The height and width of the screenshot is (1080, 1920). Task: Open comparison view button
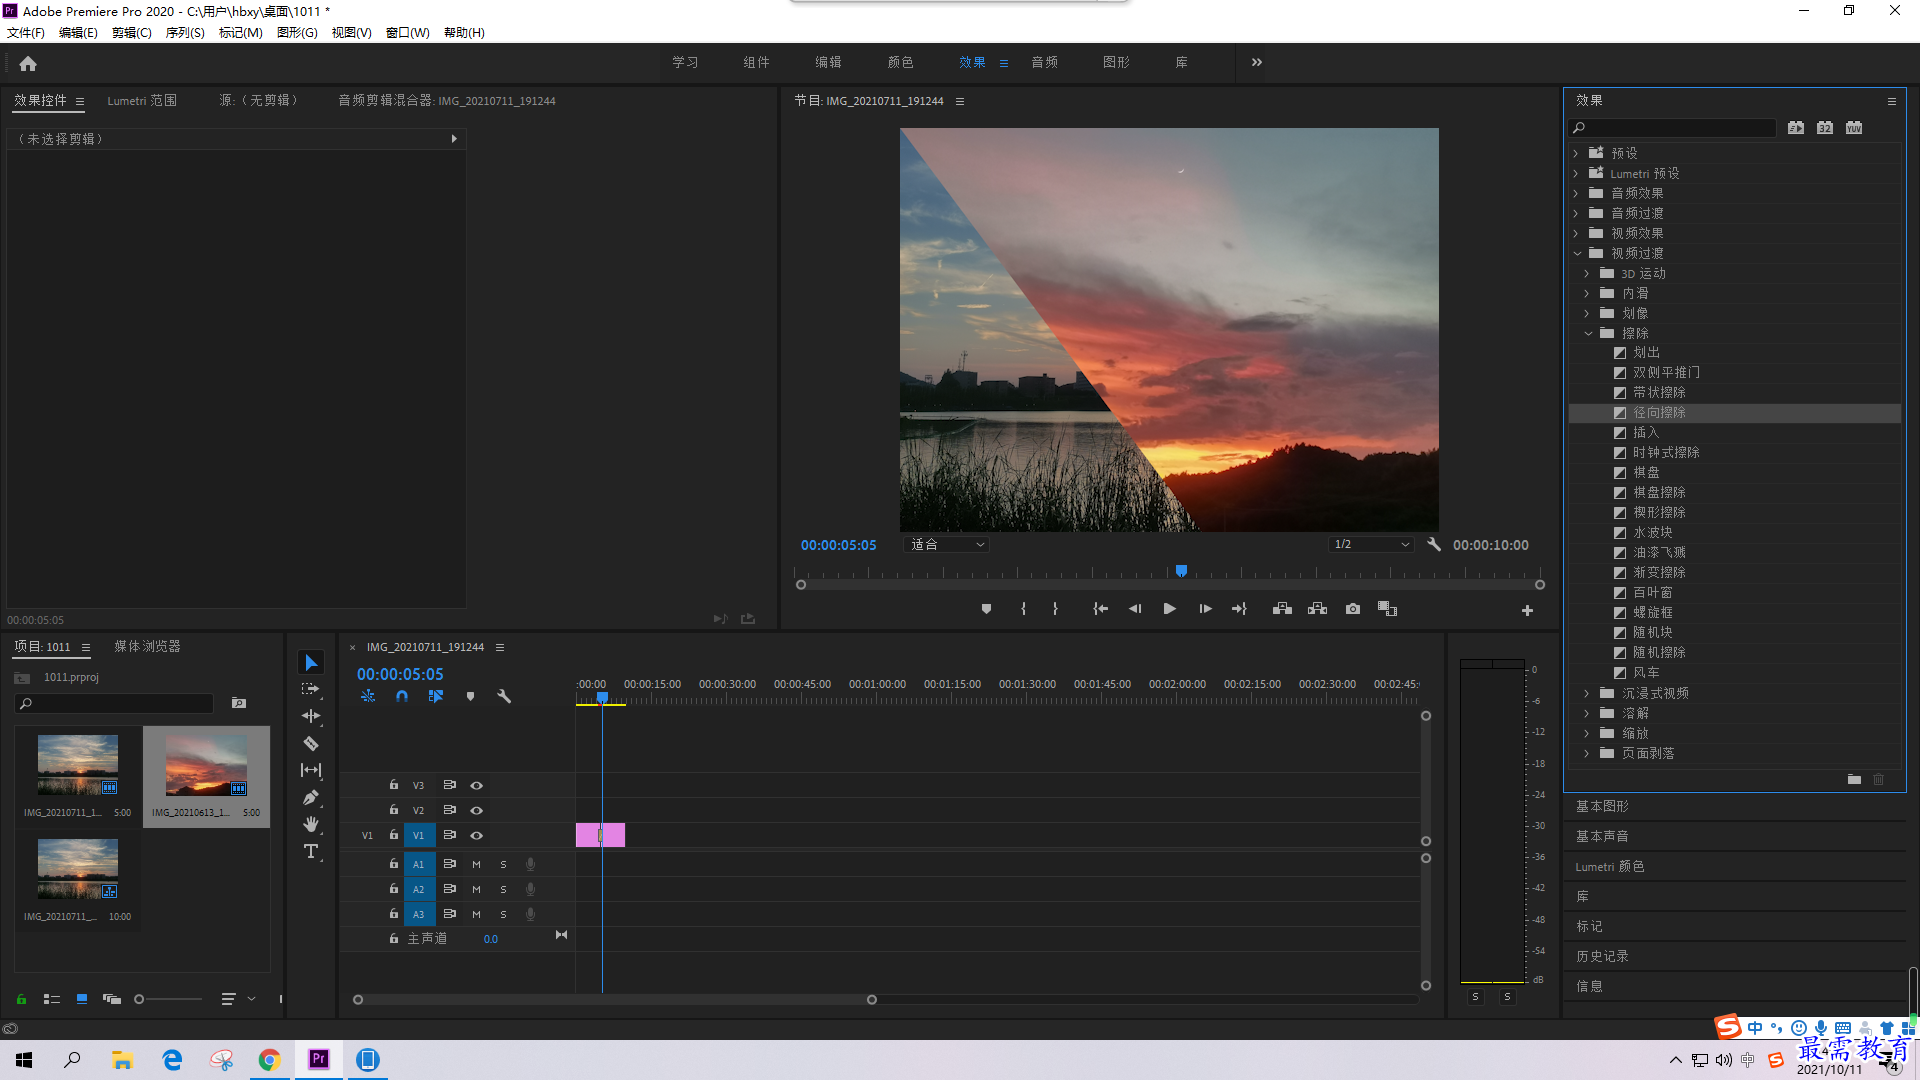pyautogui.click(x=1387, y=609)
